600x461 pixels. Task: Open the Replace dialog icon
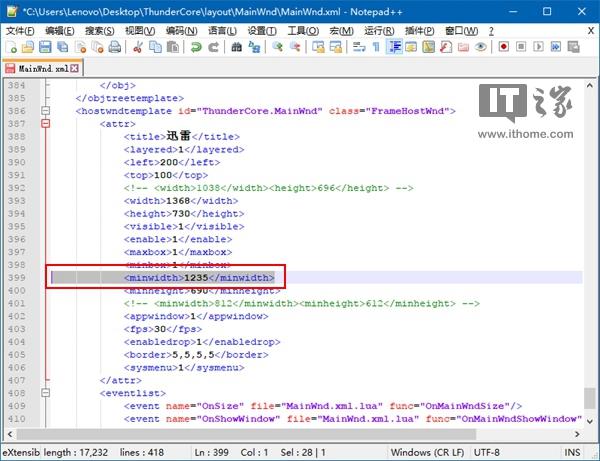(254, 47)
